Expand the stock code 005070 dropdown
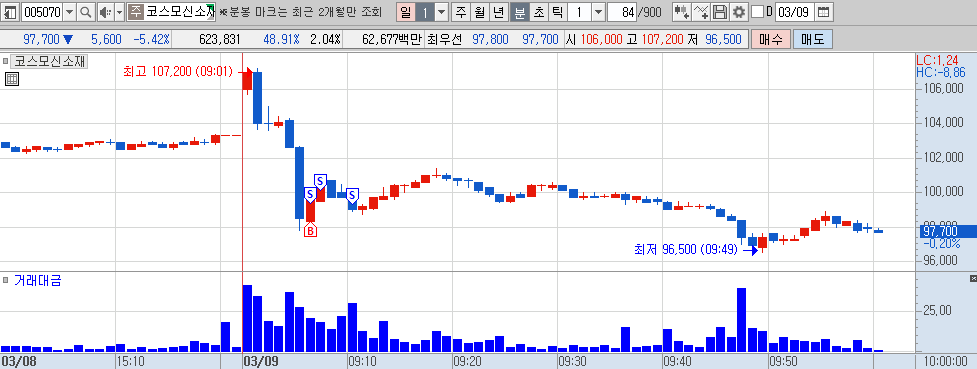Screen dimensions: 977x369 69,12
